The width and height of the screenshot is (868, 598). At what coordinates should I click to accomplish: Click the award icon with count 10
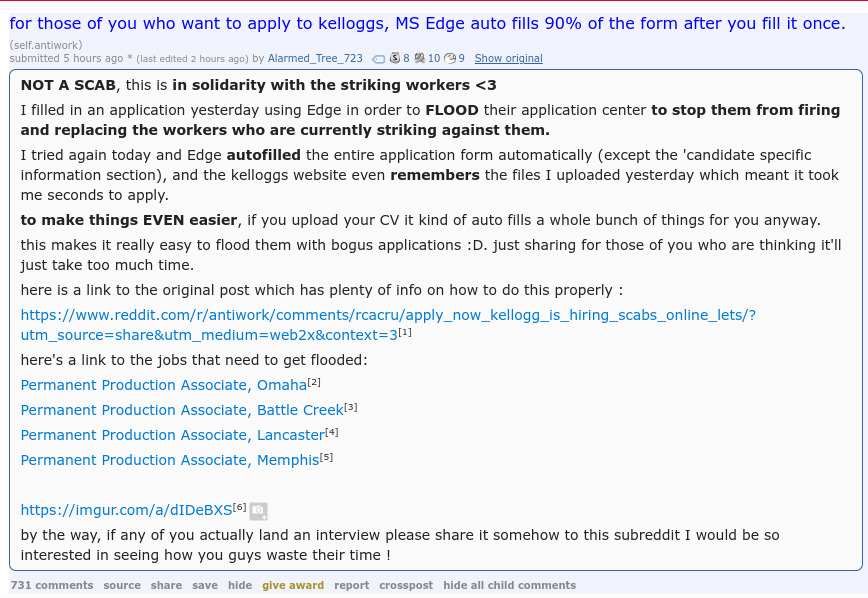coord(420,58)
